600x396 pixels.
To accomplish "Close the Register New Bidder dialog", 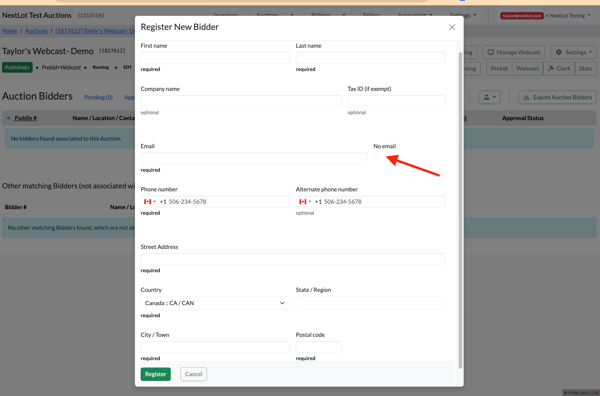I will pyautogui.click(x=452, y=27).
